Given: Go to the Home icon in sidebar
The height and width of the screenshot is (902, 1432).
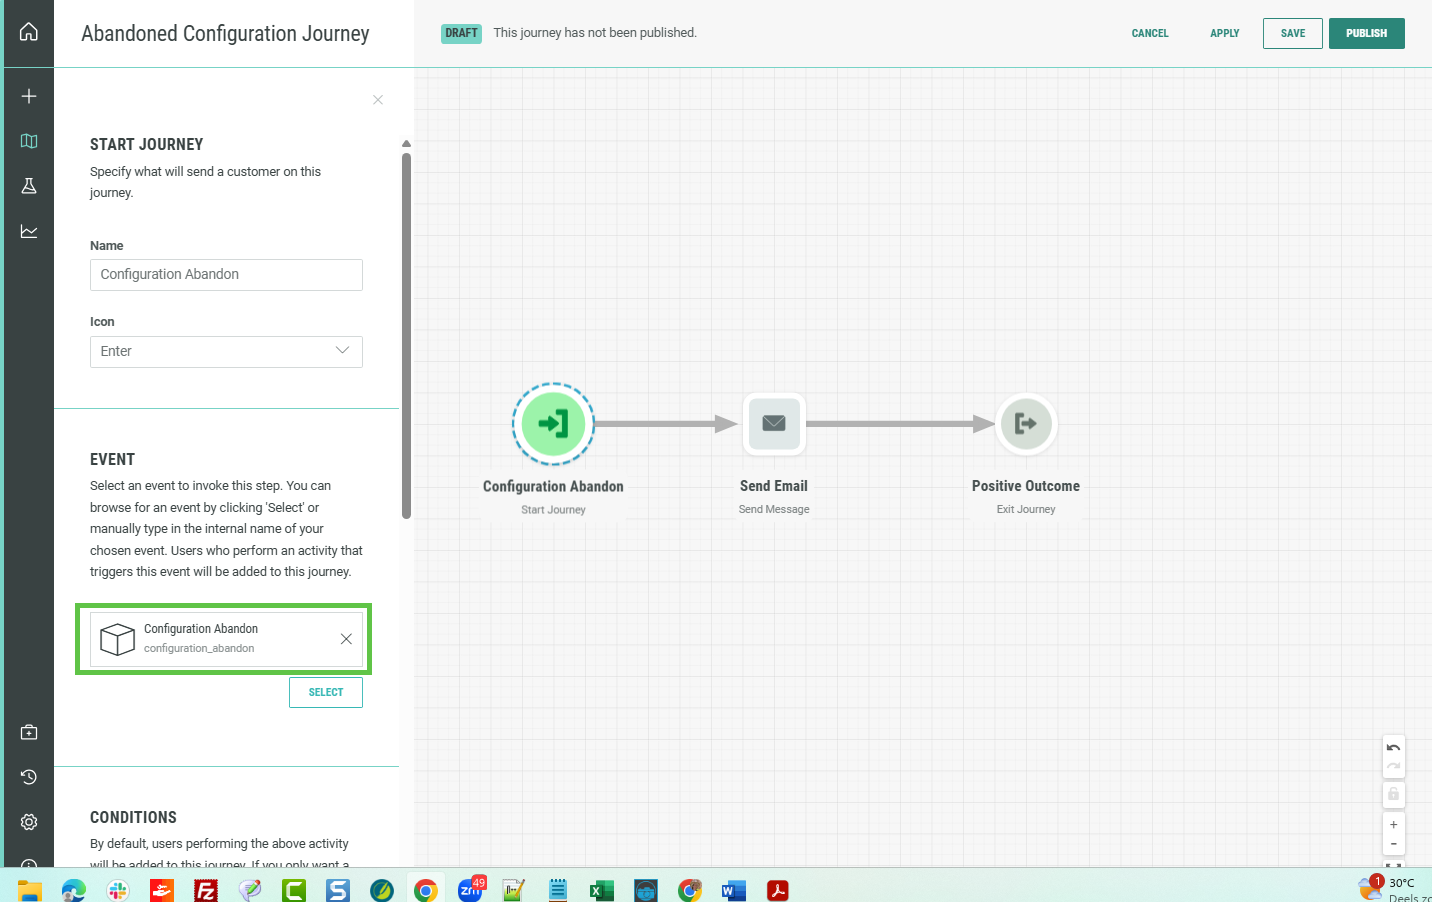Looking at the screenshot, I should click(29, 32).
